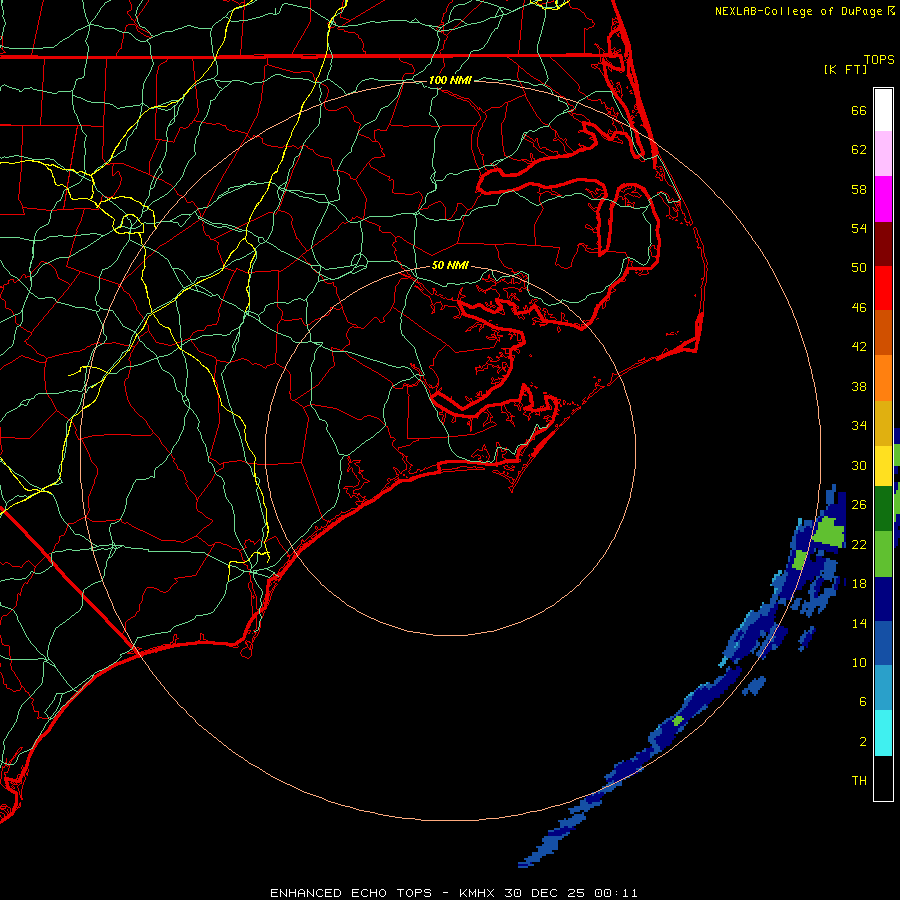Click the legend value 14
Image resolution: width=900 pixels, height=900 pixels.
859,623
